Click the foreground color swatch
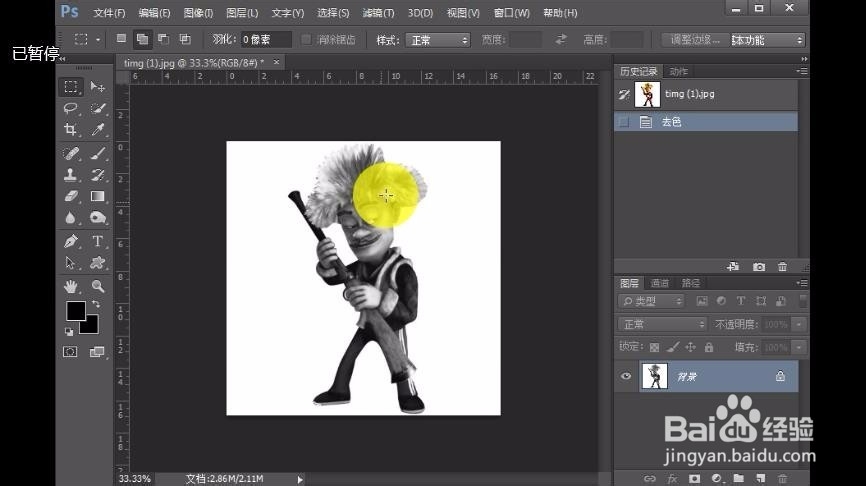The width and height of the screenshot is (866, 486). click(75, 310)
